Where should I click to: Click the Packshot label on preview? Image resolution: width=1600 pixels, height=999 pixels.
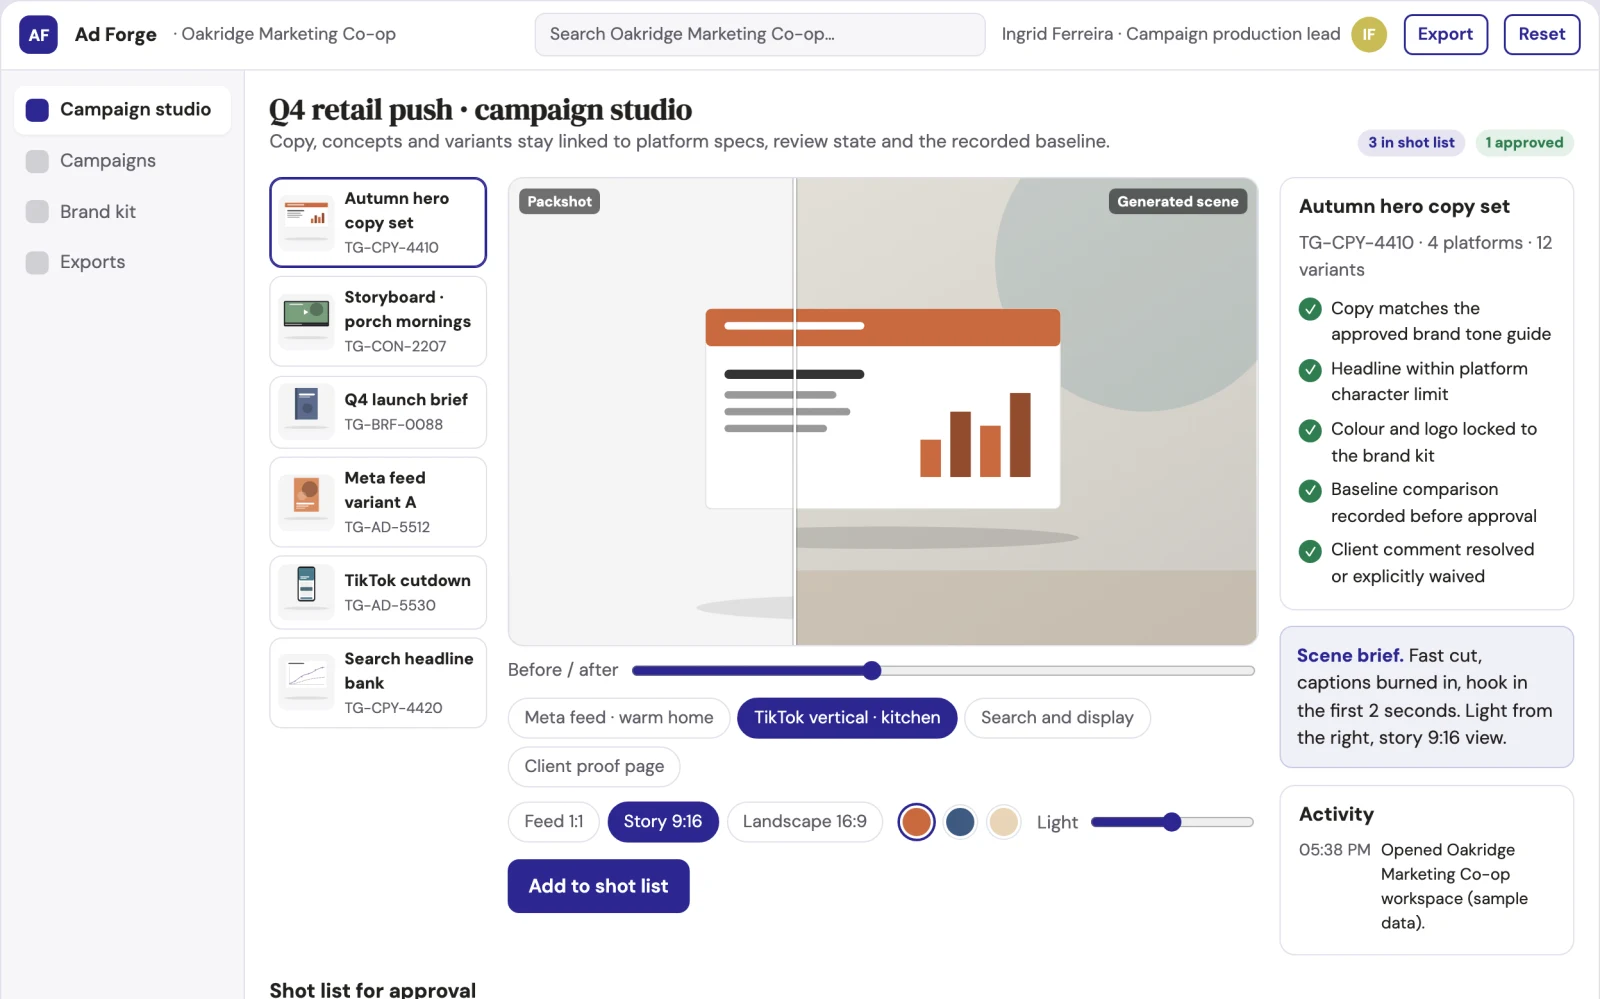[559, 202]
